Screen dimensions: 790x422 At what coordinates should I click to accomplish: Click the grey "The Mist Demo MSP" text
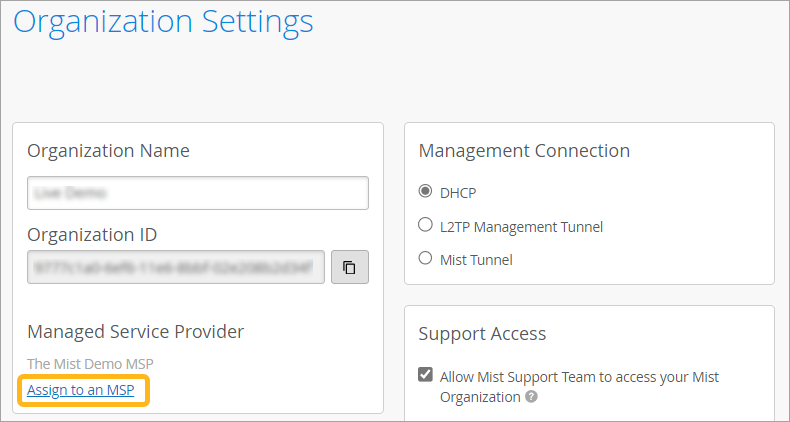tap(90, 363)
